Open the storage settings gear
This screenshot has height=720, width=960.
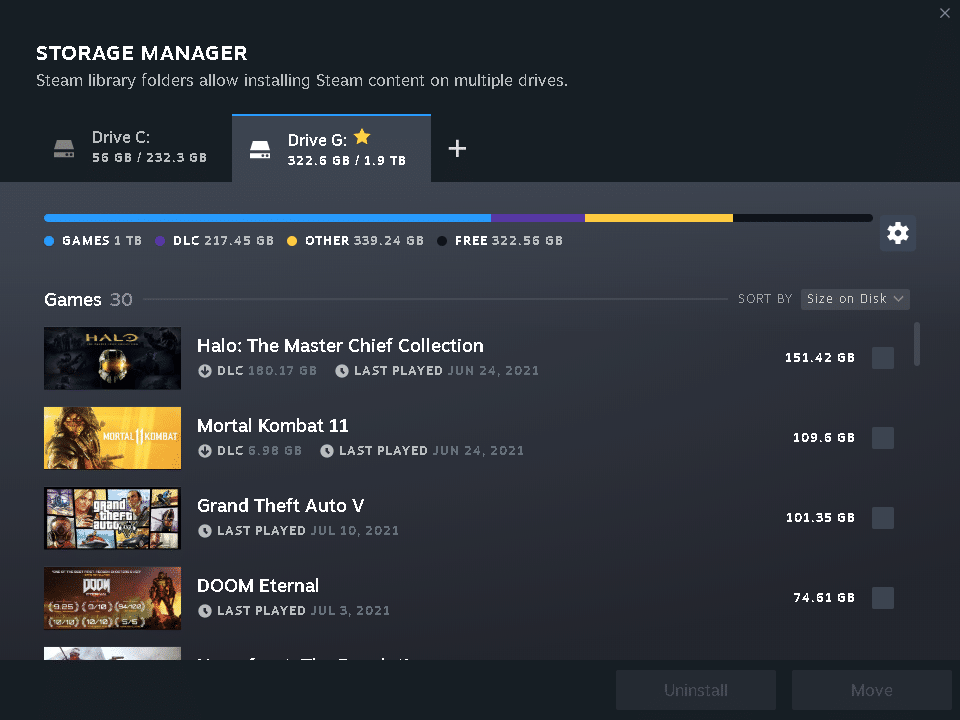pos(898,233)
